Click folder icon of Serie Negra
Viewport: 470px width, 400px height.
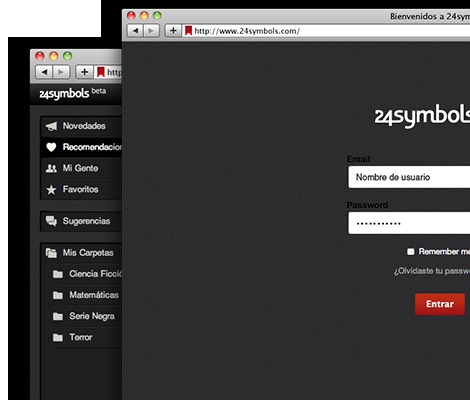[x=58, y=316]
